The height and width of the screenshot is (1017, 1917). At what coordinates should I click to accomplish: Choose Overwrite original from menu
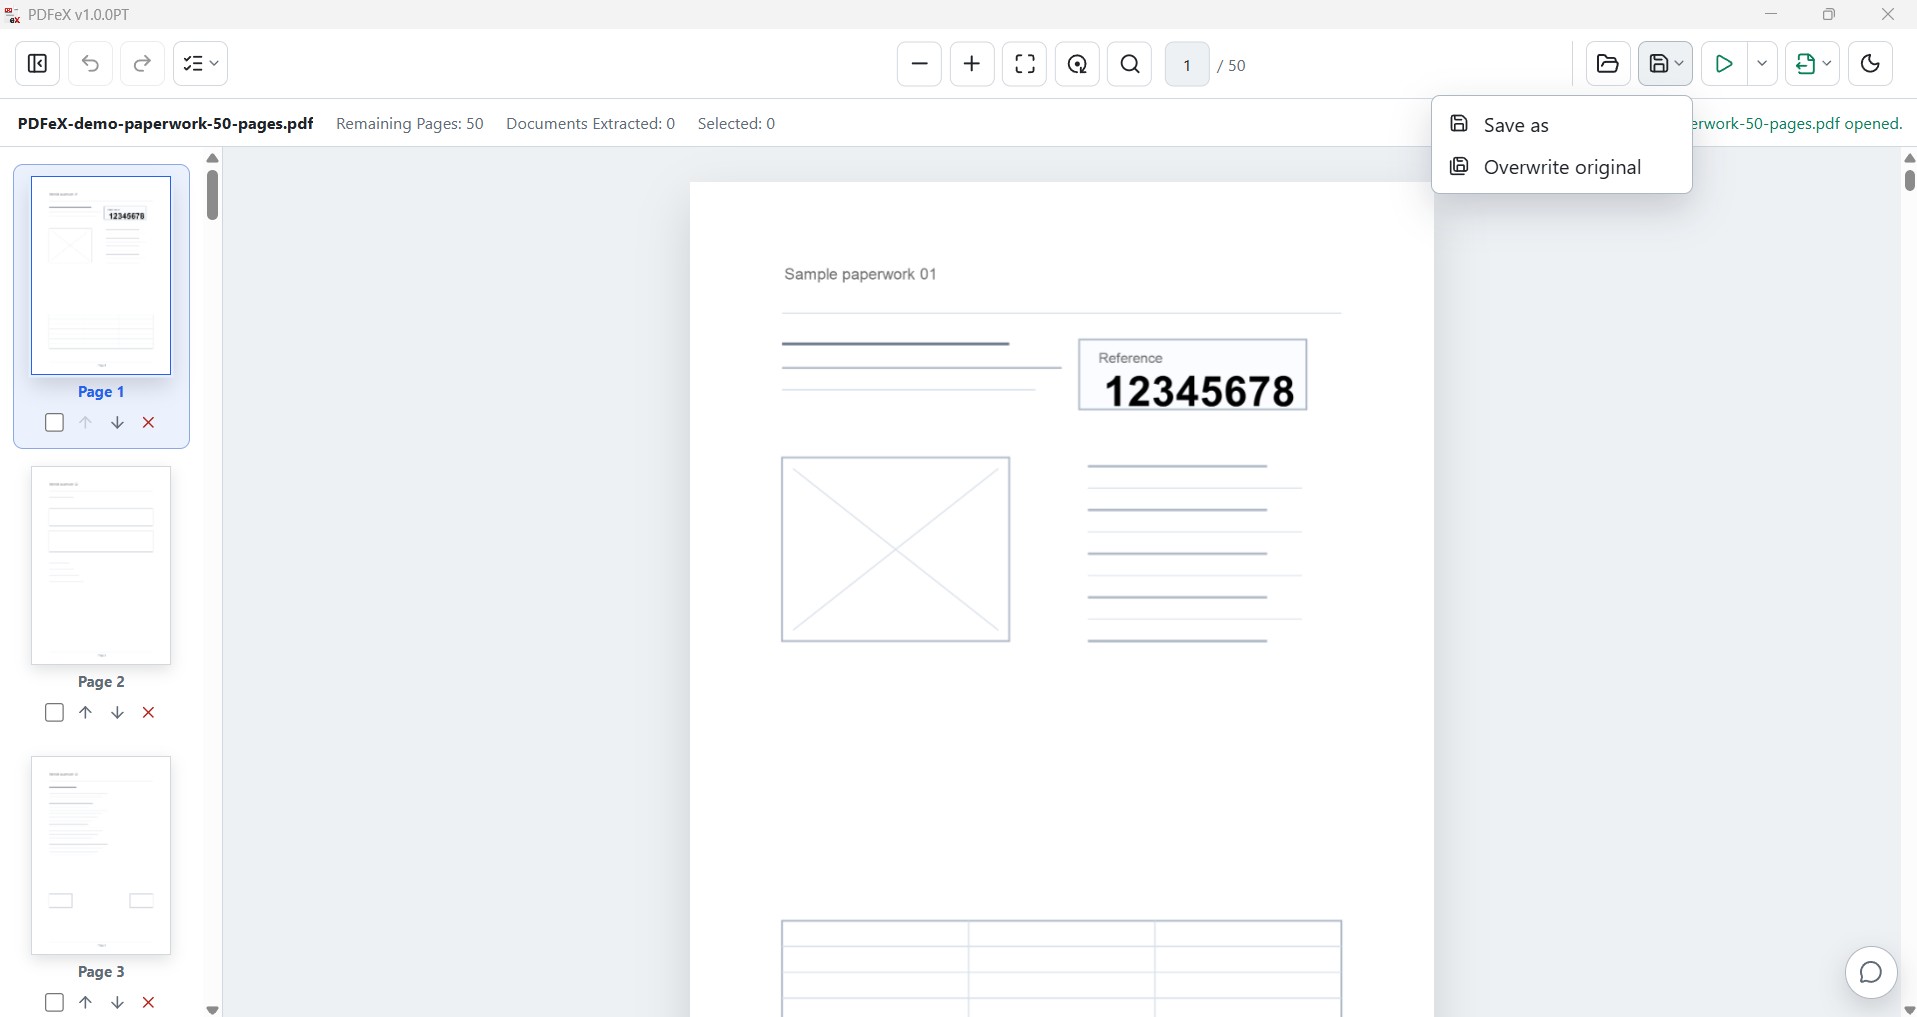tap(1562, 167)
